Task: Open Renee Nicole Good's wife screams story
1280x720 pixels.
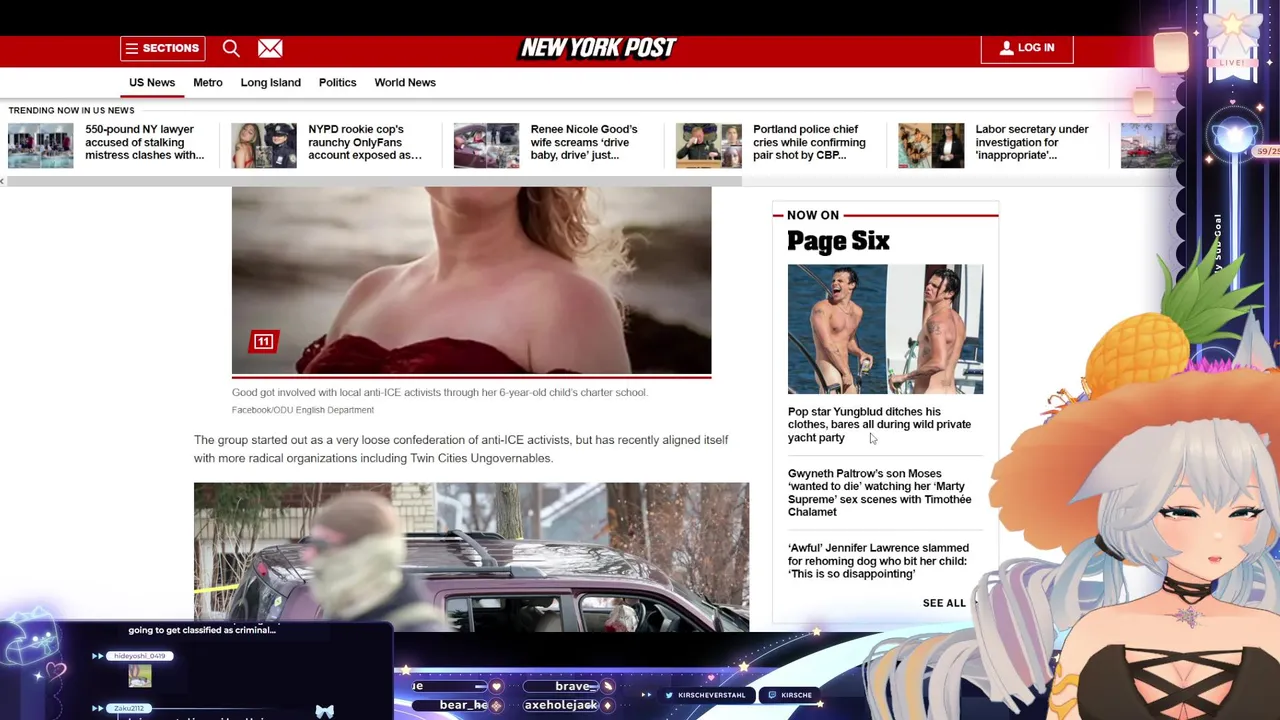Action: coord(584,142)
